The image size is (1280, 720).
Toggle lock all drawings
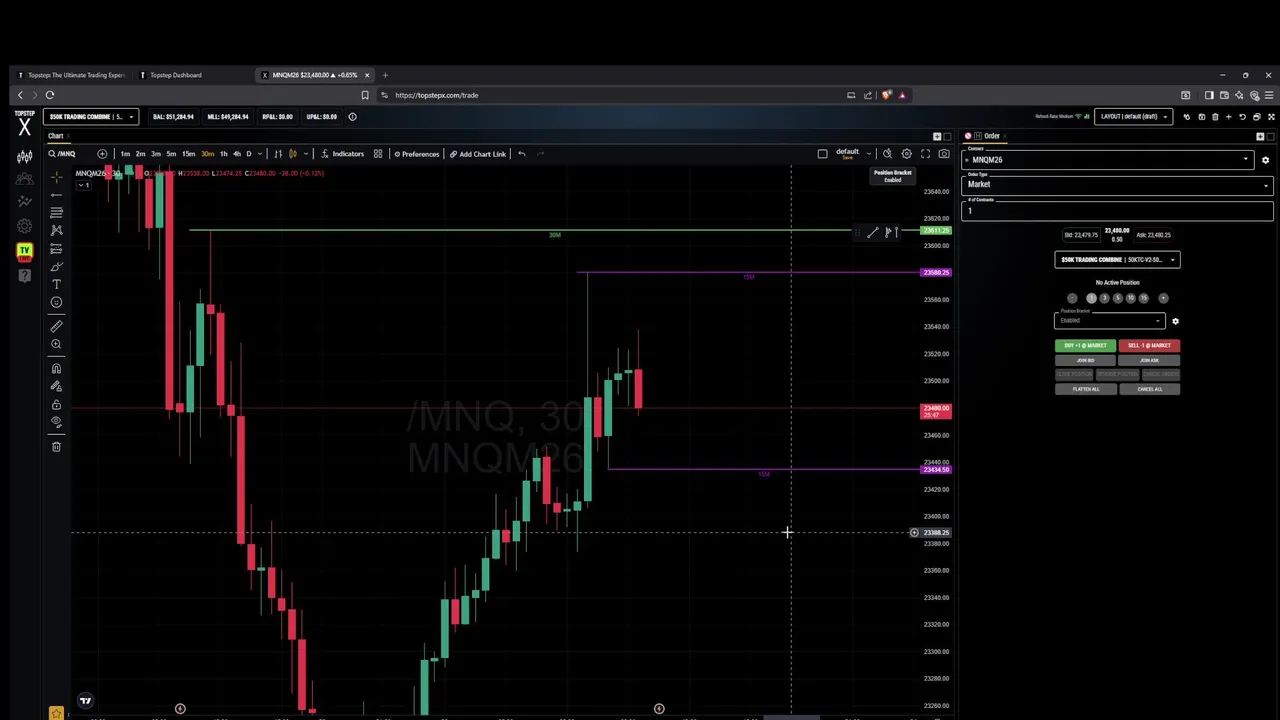pos(56,404)
